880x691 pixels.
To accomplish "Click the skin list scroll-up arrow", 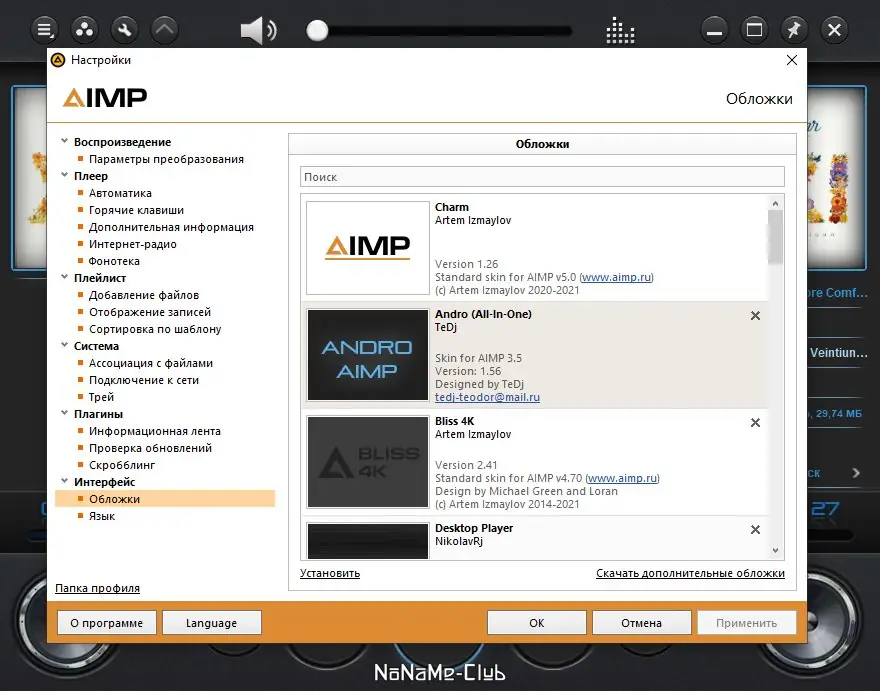I will pos(775,203).
